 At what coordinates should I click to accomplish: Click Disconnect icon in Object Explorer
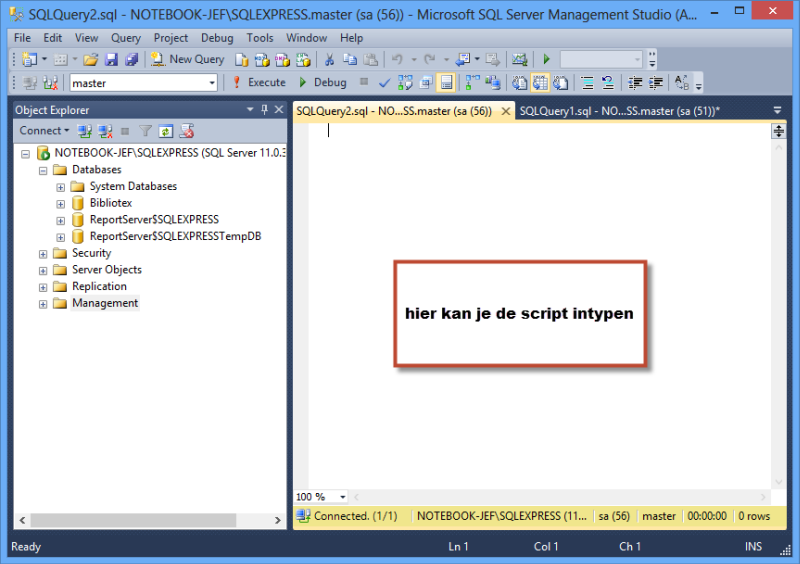pyautogui.click(x=105, y=132)
